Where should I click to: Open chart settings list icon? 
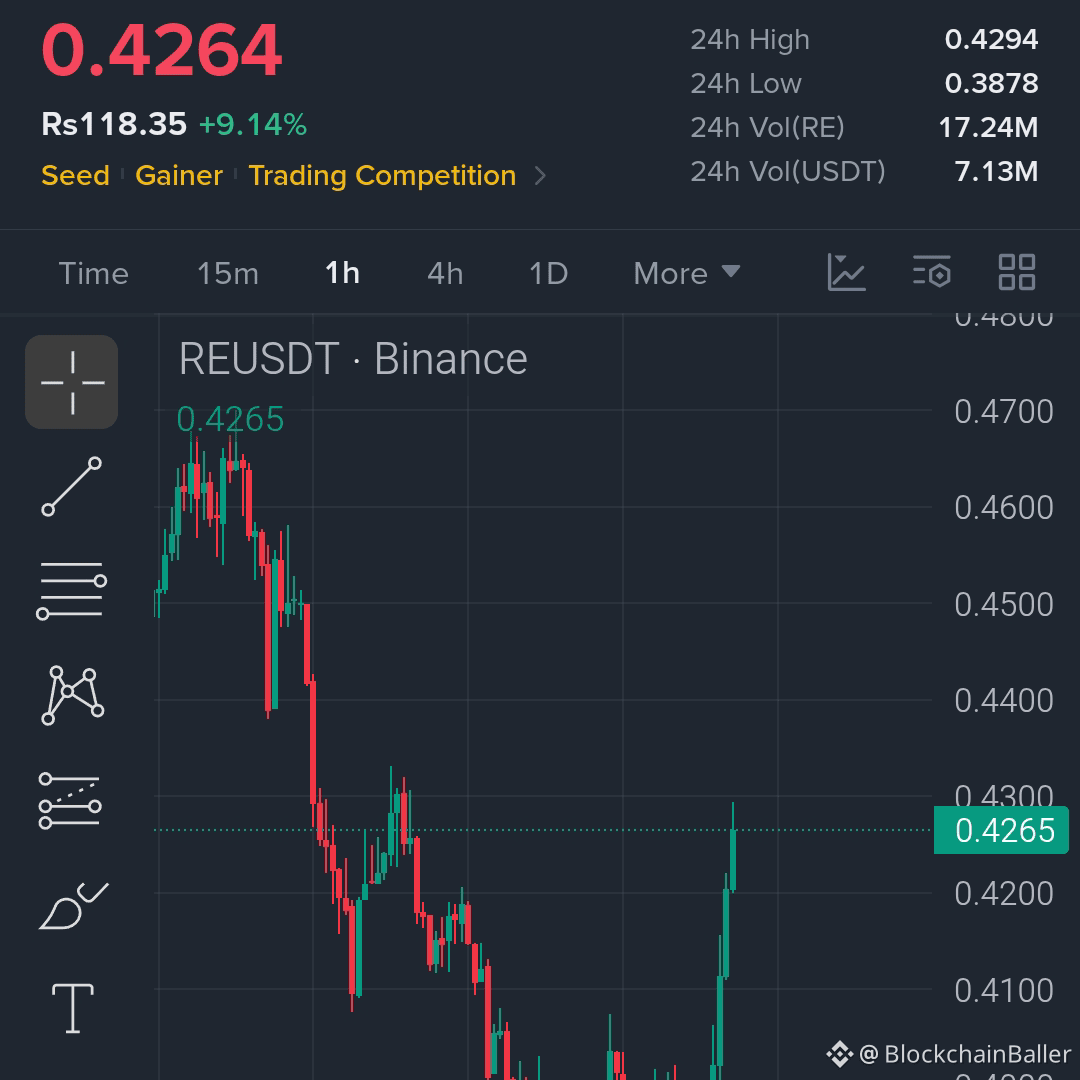point(932,271)
